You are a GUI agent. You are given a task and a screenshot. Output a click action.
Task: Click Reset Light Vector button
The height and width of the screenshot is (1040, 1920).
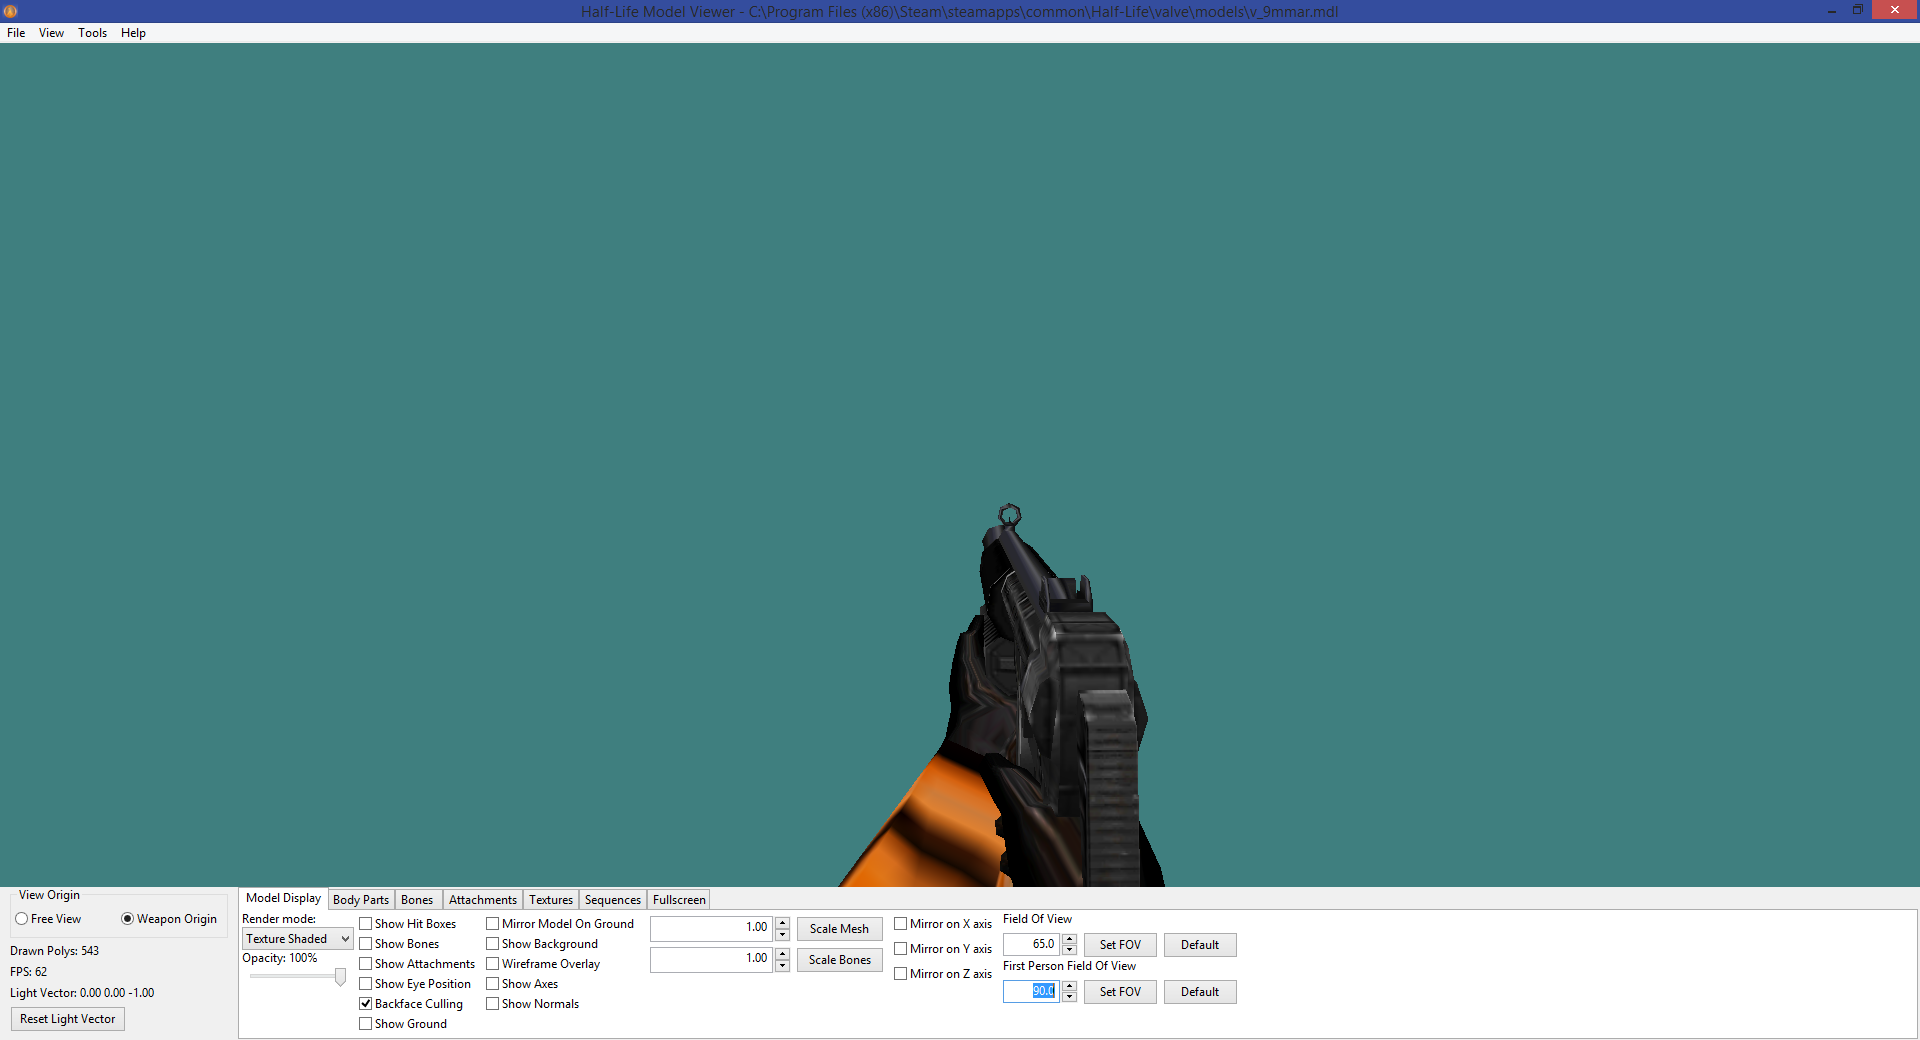click(68, 1019)
